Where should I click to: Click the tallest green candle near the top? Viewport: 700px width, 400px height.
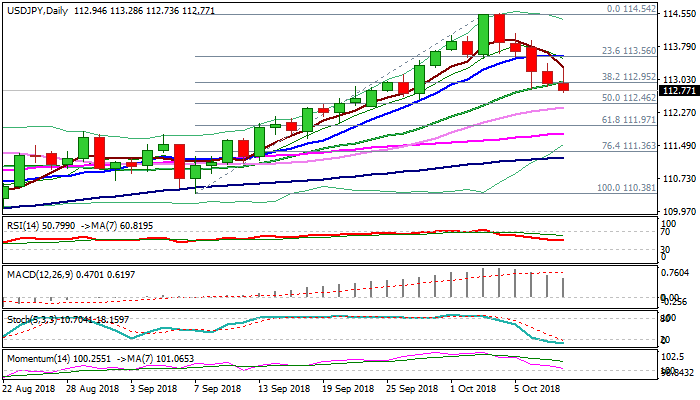(484, 34)
